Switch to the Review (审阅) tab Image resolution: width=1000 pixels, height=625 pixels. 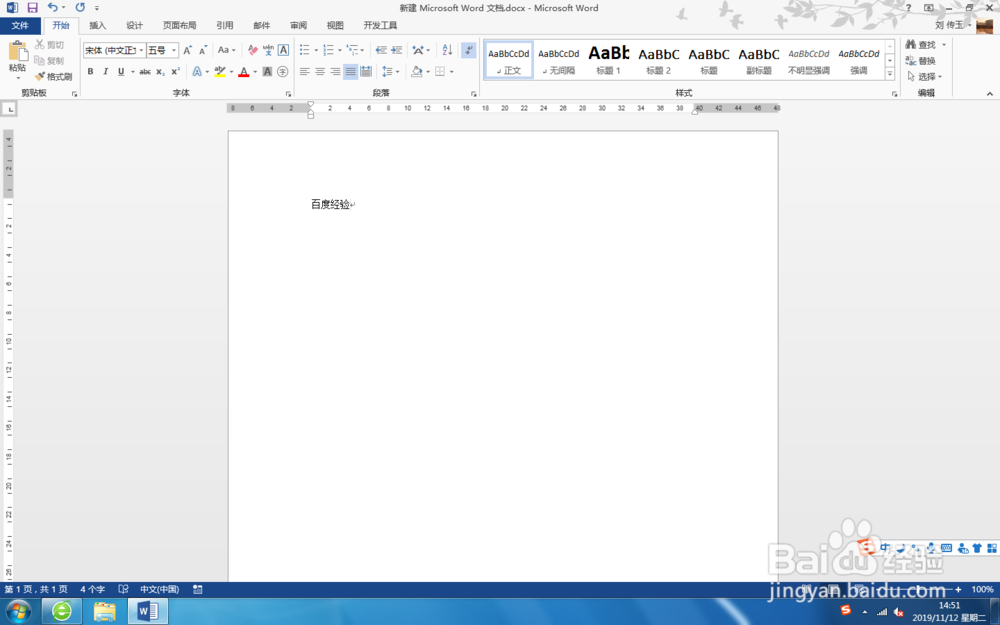point(298,26)
